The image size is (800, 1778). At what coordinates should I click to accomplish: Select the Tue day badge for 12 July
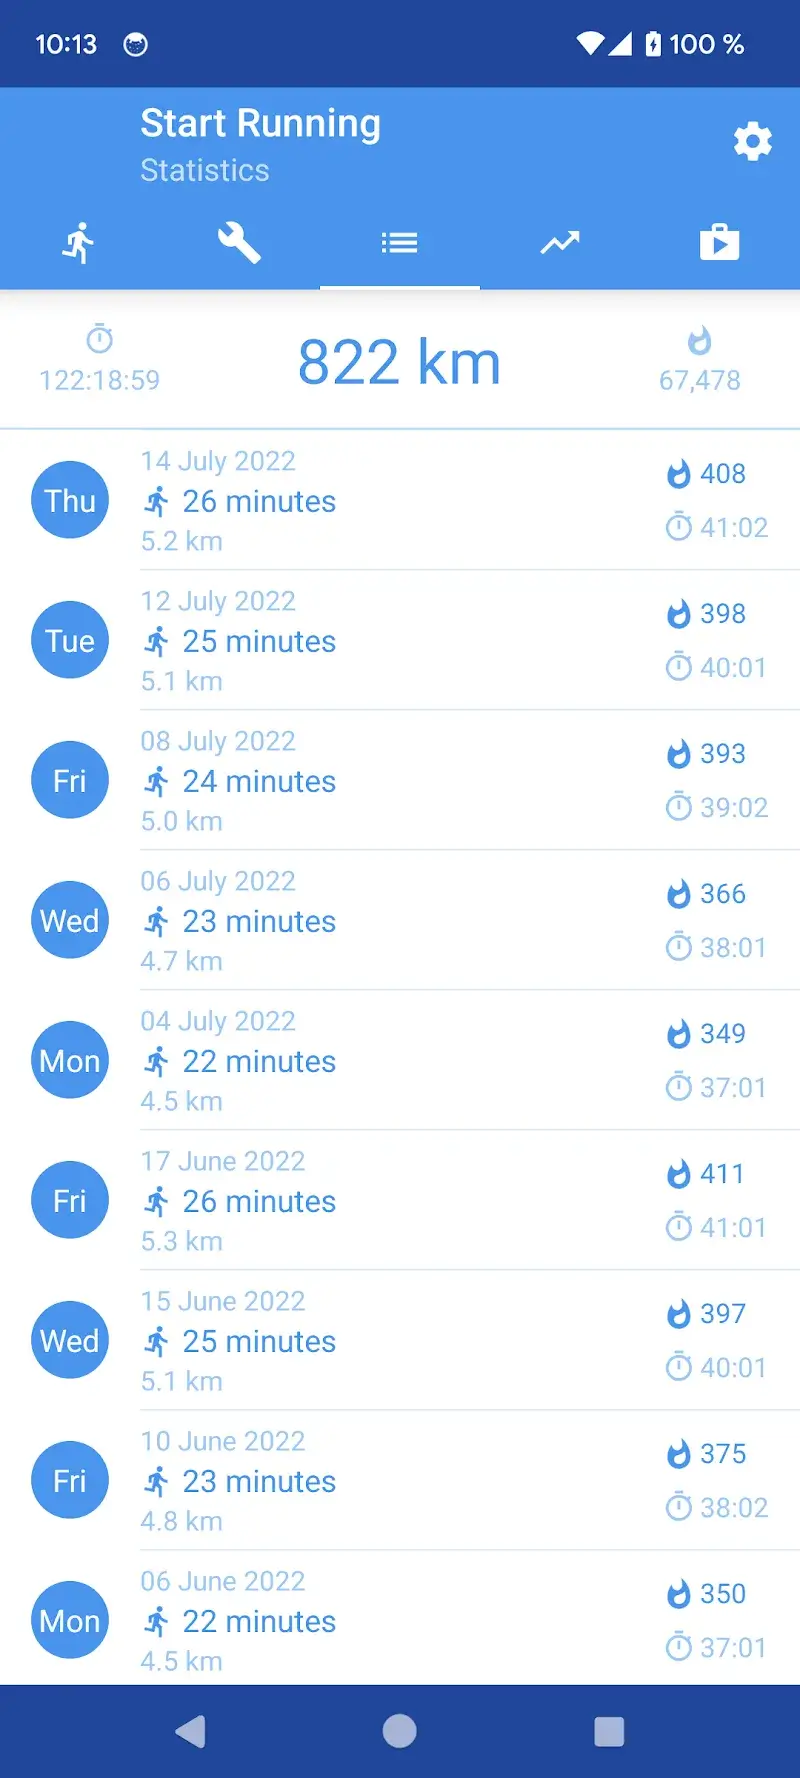pos(70,640)
